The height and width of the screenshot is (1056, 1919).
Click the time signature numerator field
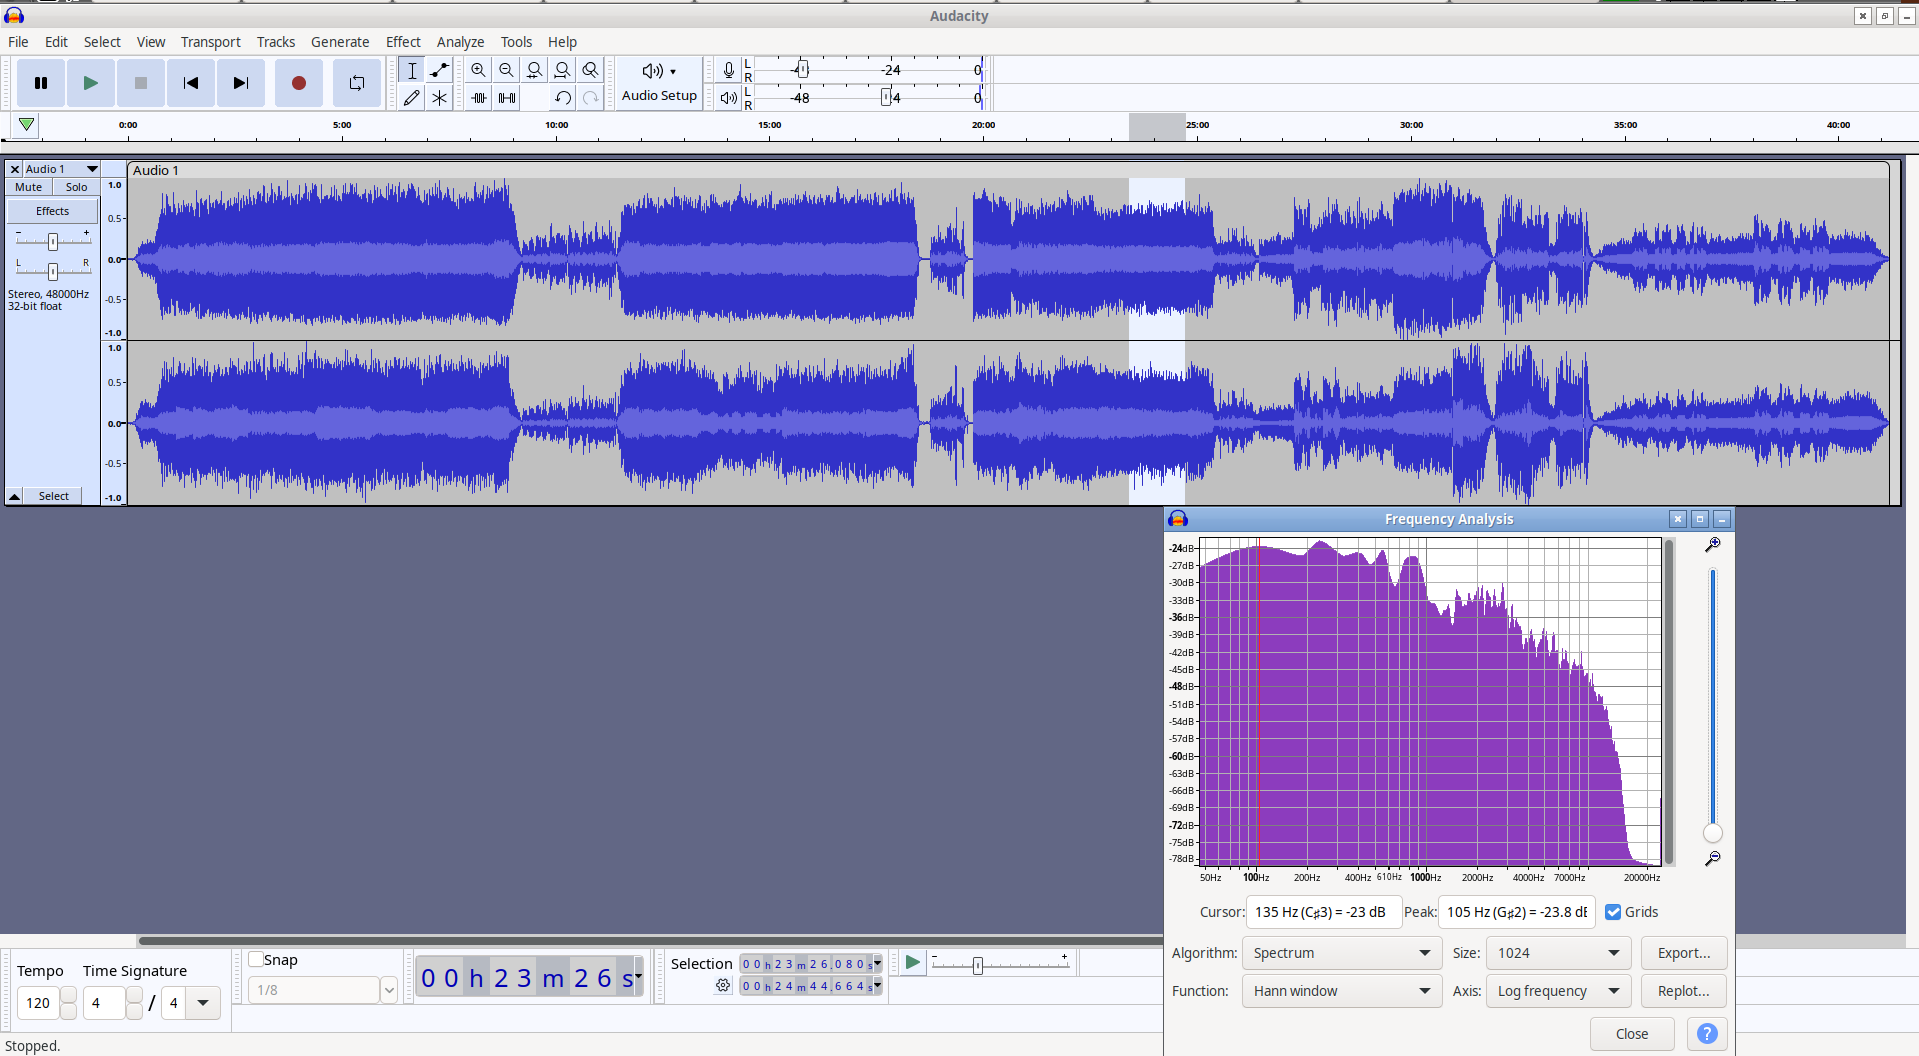click(x=104, y=1002)
